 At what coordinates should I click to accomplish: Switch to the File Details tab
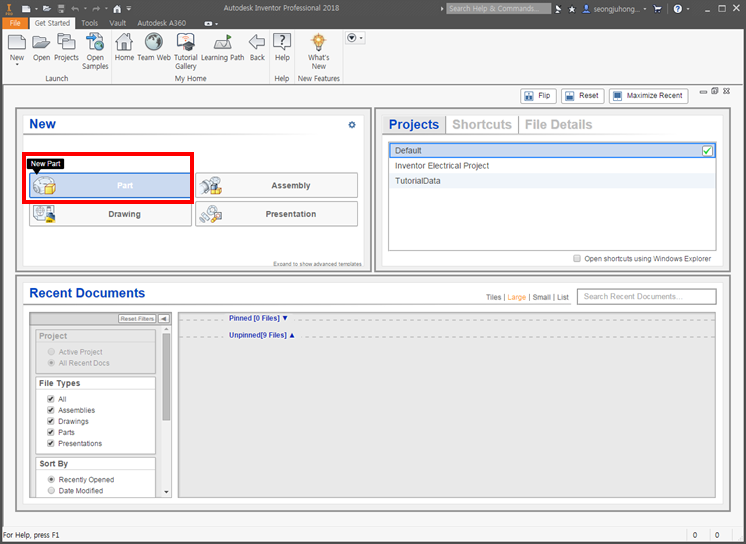pyautogui.click(x=558, y=125)
